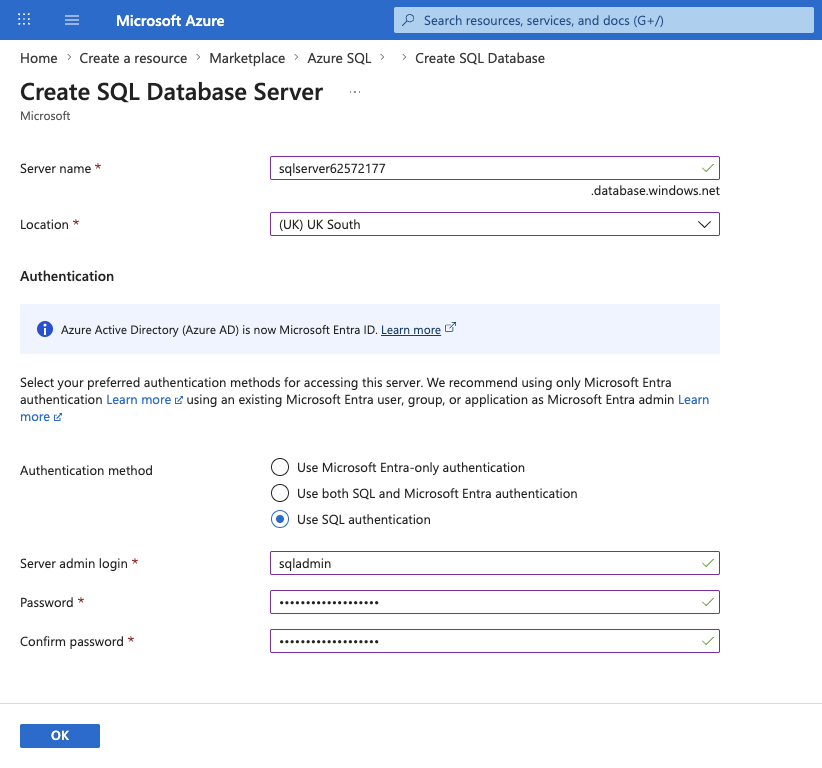Select Use Microsoft Entra-only authentication
This screenshot has height=768, width=822.
coord(280,467)
